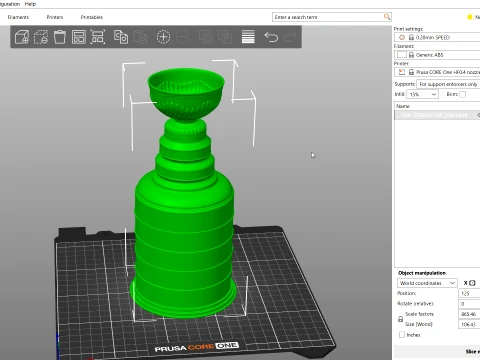The image size is (480, 360).
Task: Click the Delete selected object icon
Action: pyautogui.click(x=41, y=37)
